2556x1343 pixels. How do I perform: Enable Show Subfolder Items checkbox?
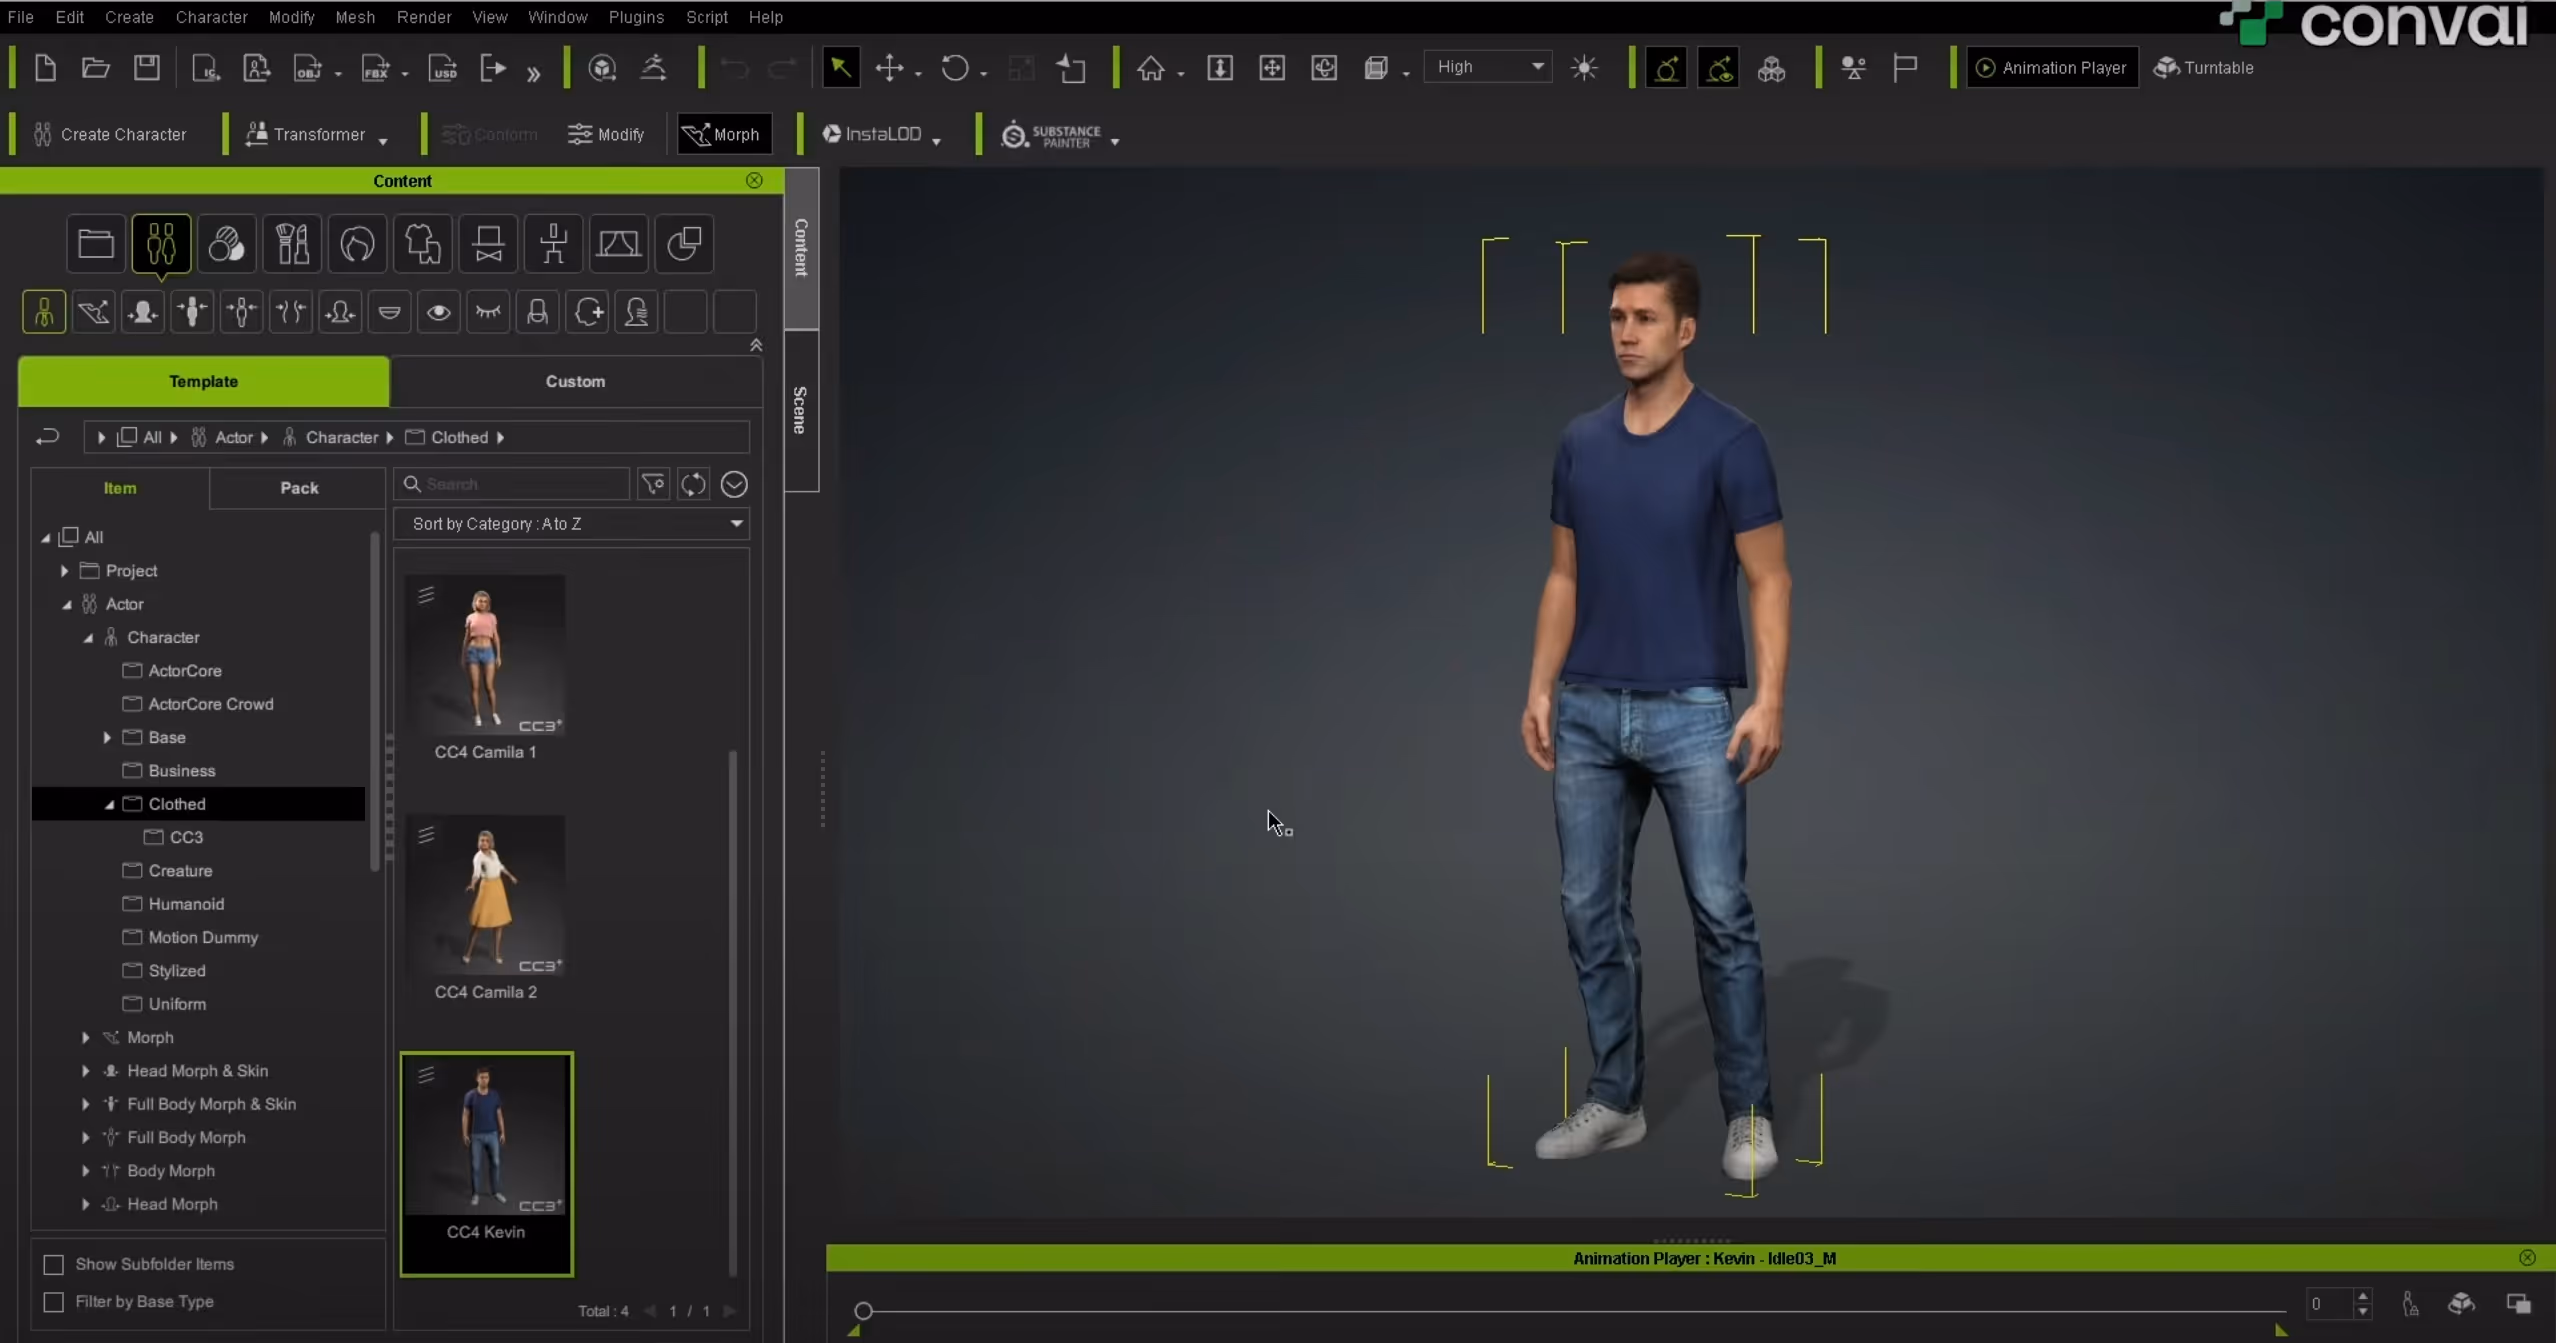pos(54,1264)
